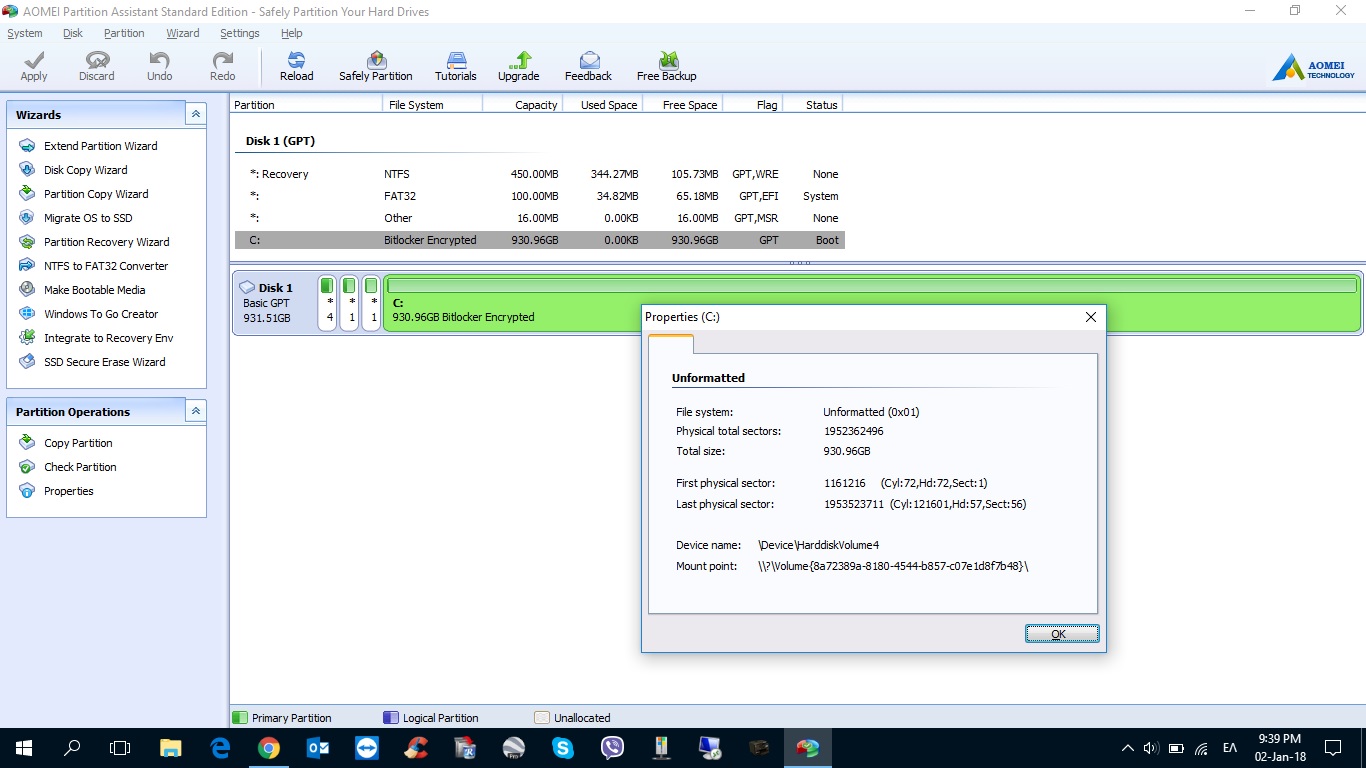Screen dimensions: 1366x768
Task: Open the Make Bootable Media wizard
Action: pos(94,290)
